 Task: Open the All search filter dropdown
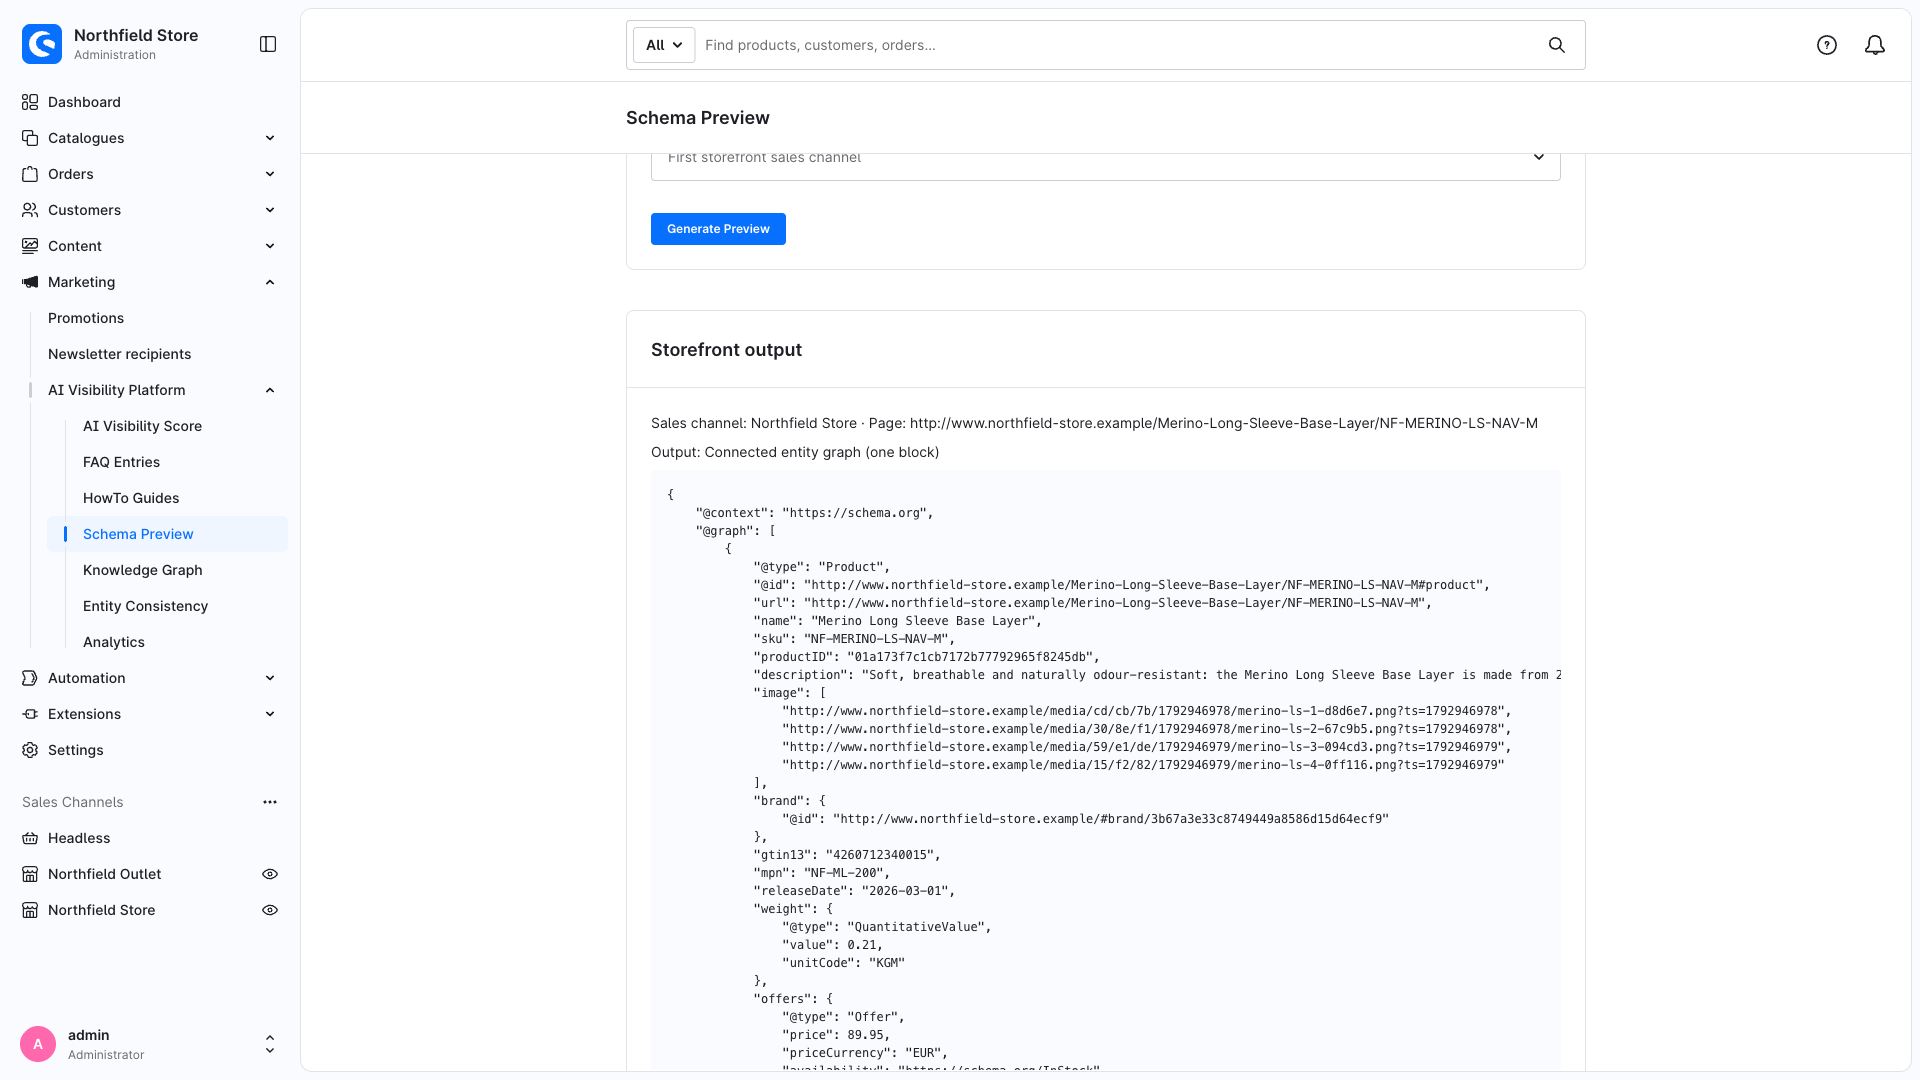[664, 45]
